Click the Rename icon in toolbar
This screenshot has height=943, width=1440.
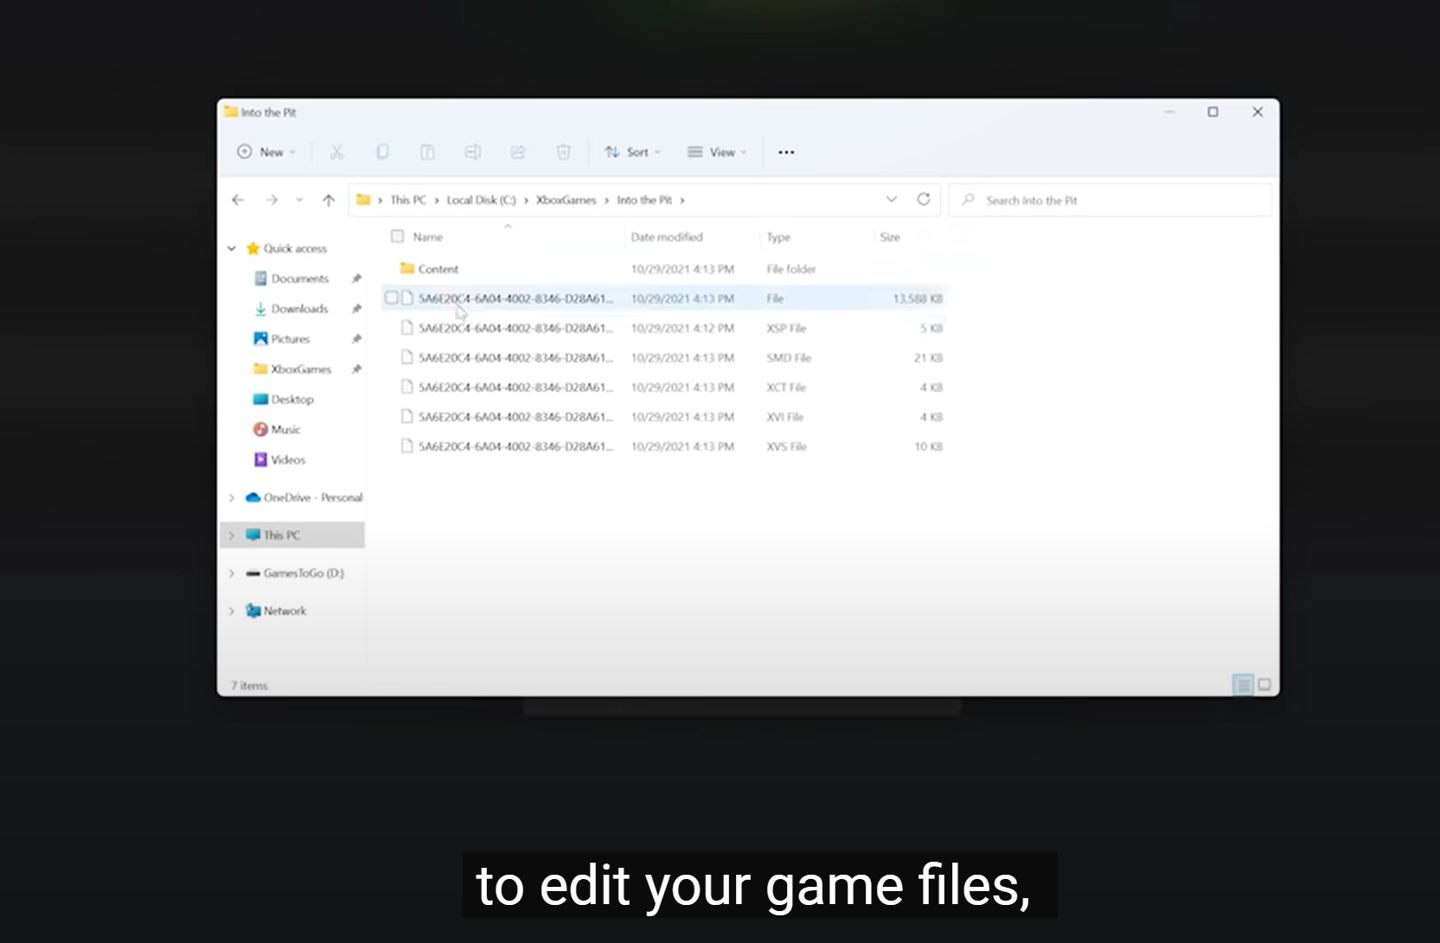472,152
